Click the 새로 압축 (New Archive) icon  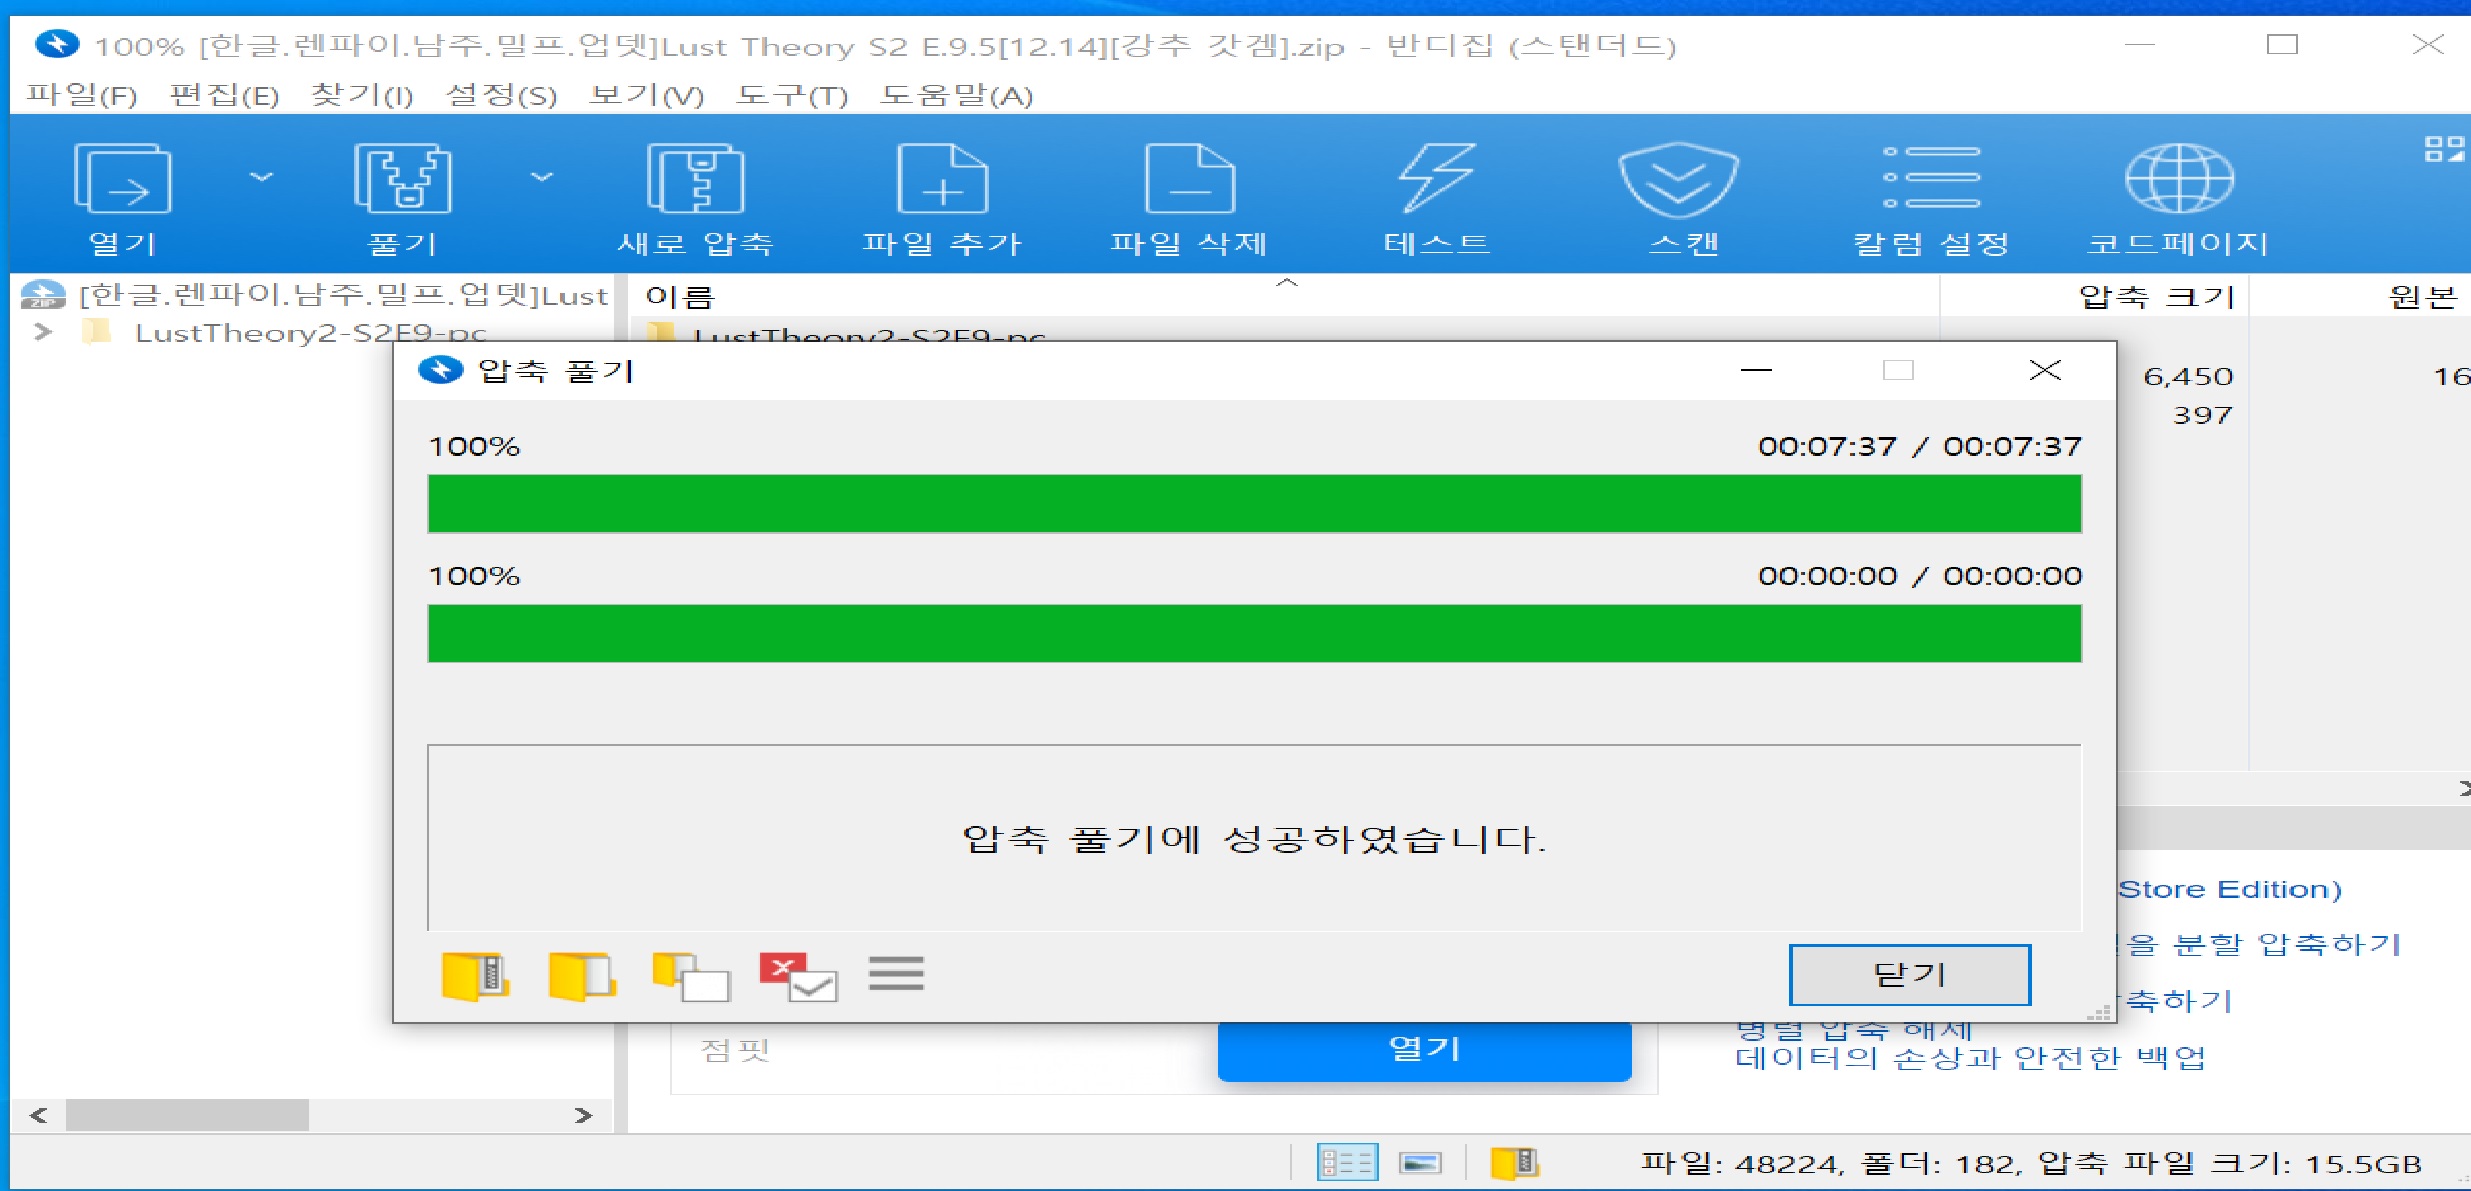click(695, 180)
